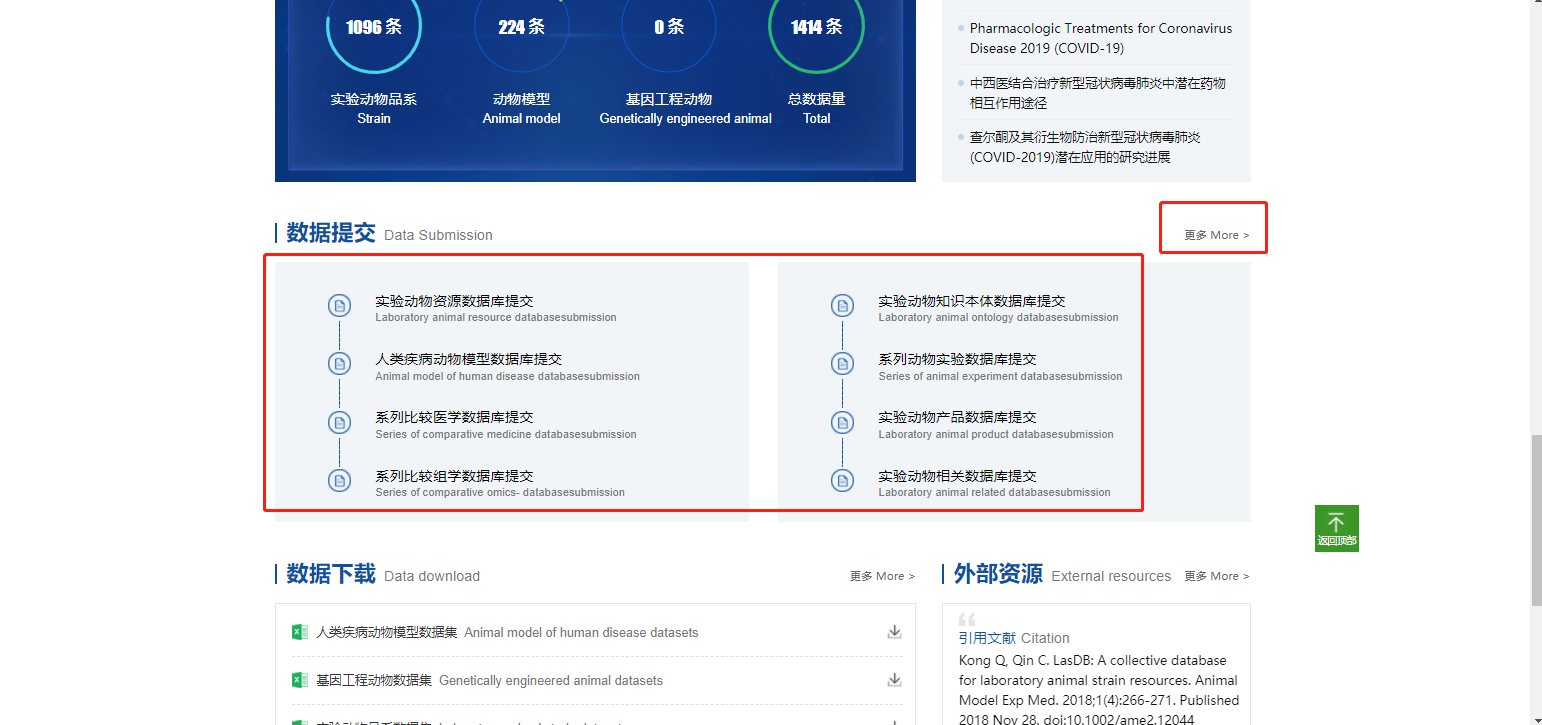This screenshot has width=1542, height=725.
Task: Open 更多 More in Data Submission section
Action: [1216, 235]
